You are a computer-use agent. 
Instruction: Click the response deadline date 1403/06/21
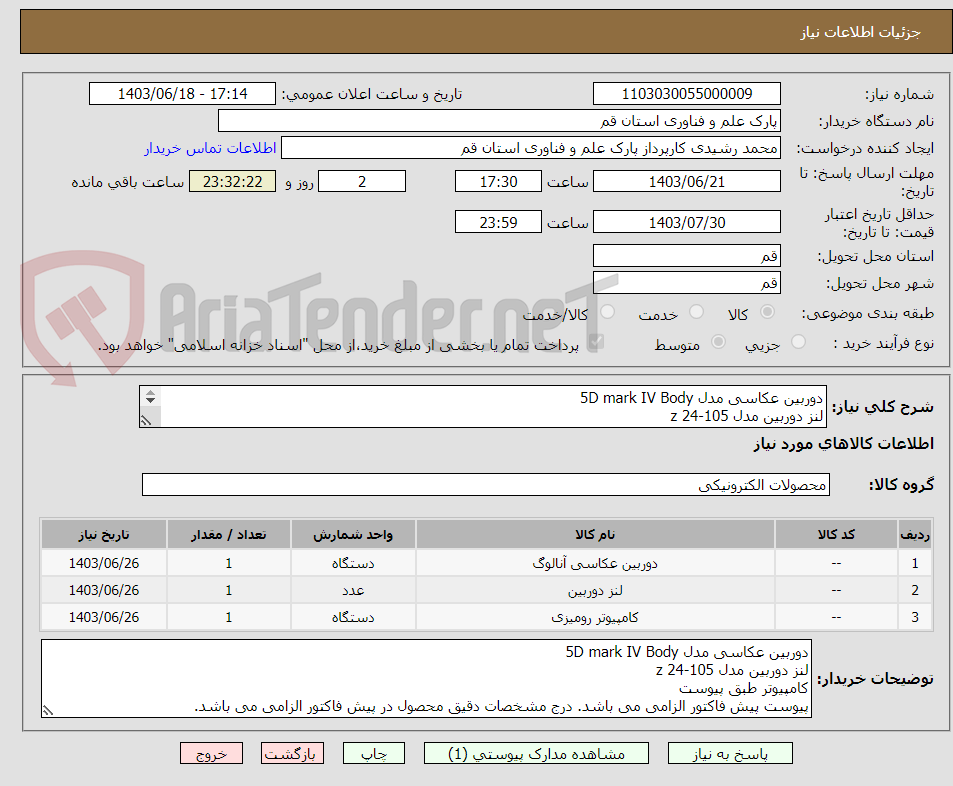tap(687, 181)
